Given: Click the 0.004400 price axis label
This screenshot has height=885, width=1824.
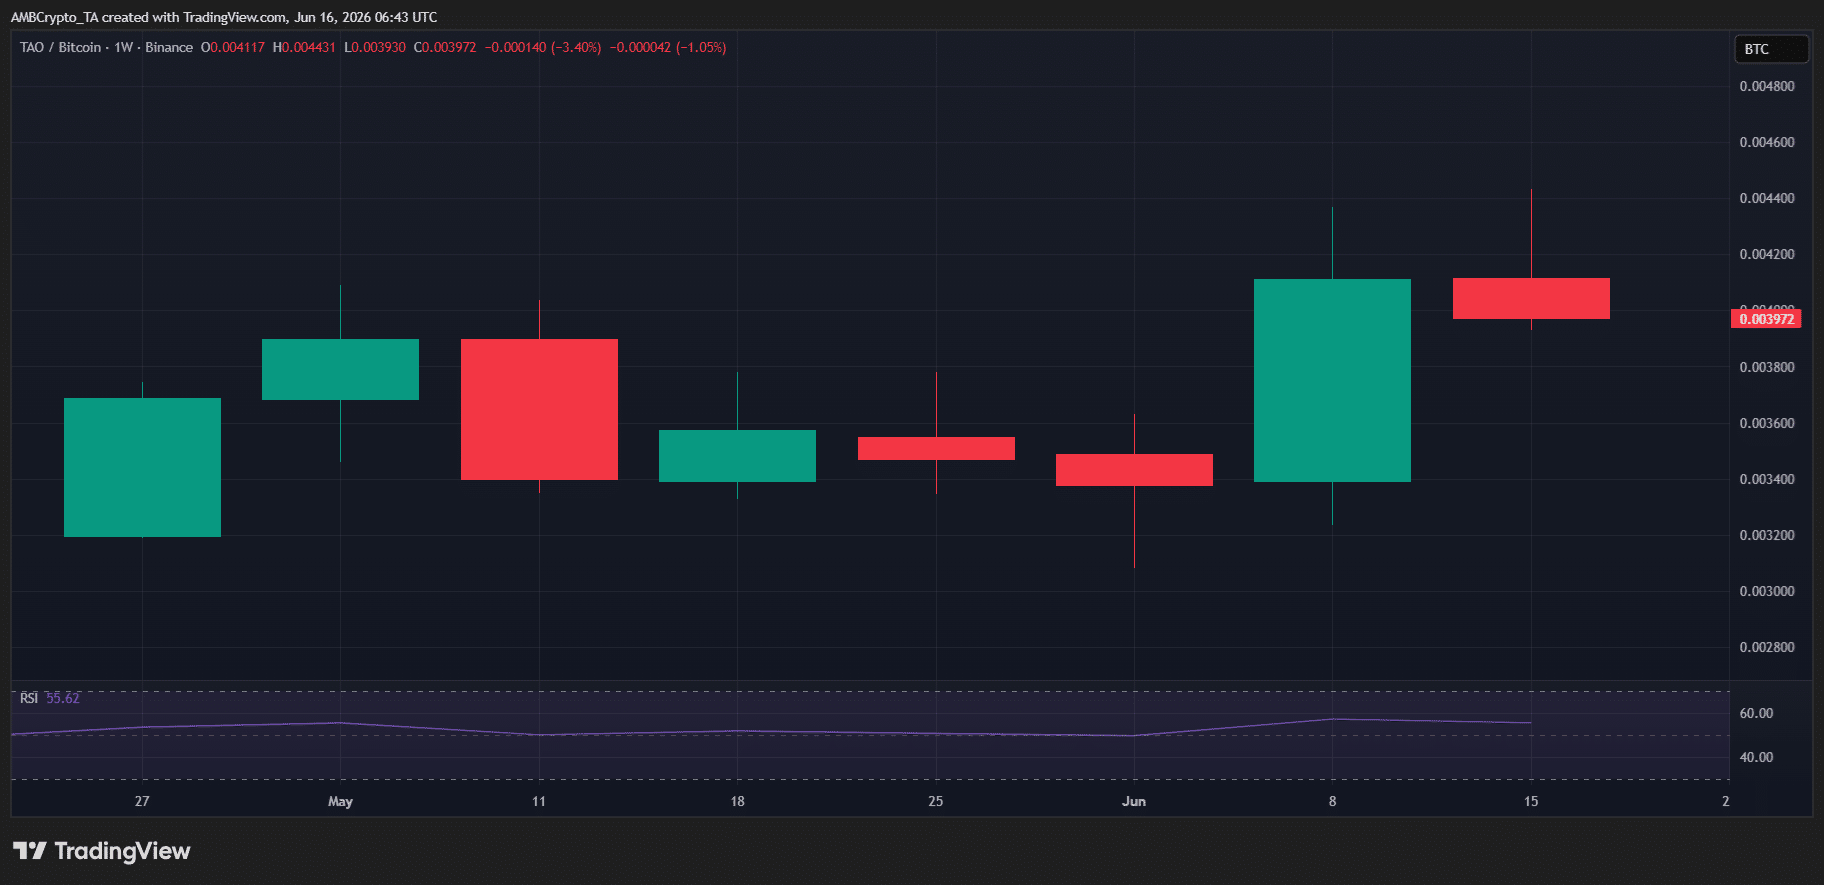Looking at the screenshot, I should 1767,198.
